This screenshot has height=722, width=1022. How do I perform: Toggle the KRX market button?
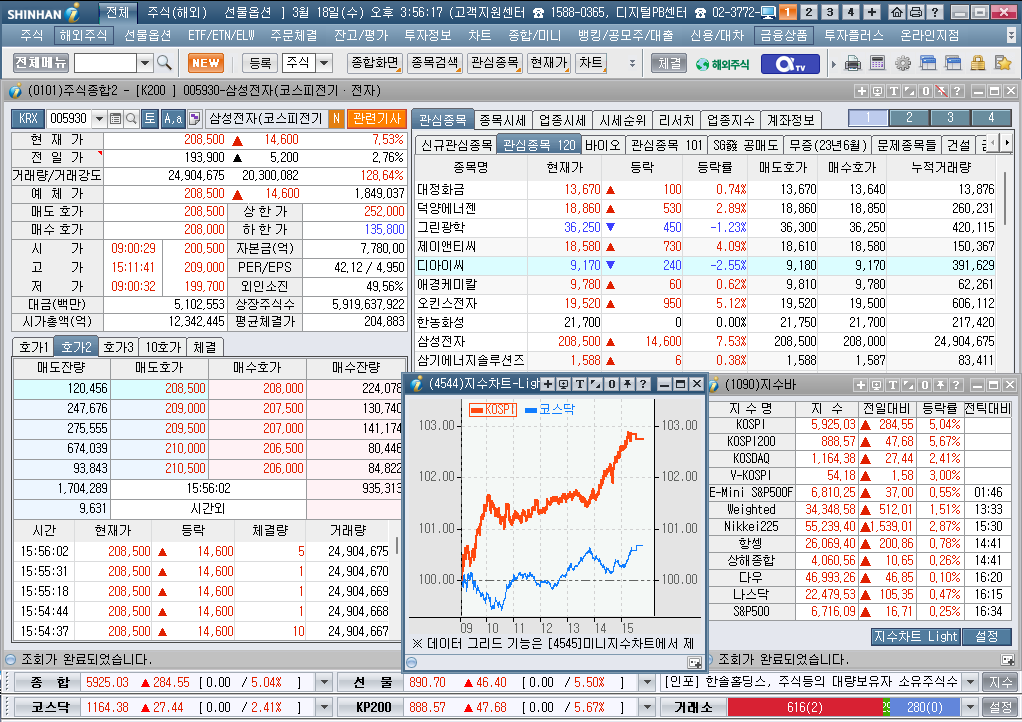coord(28,119)
